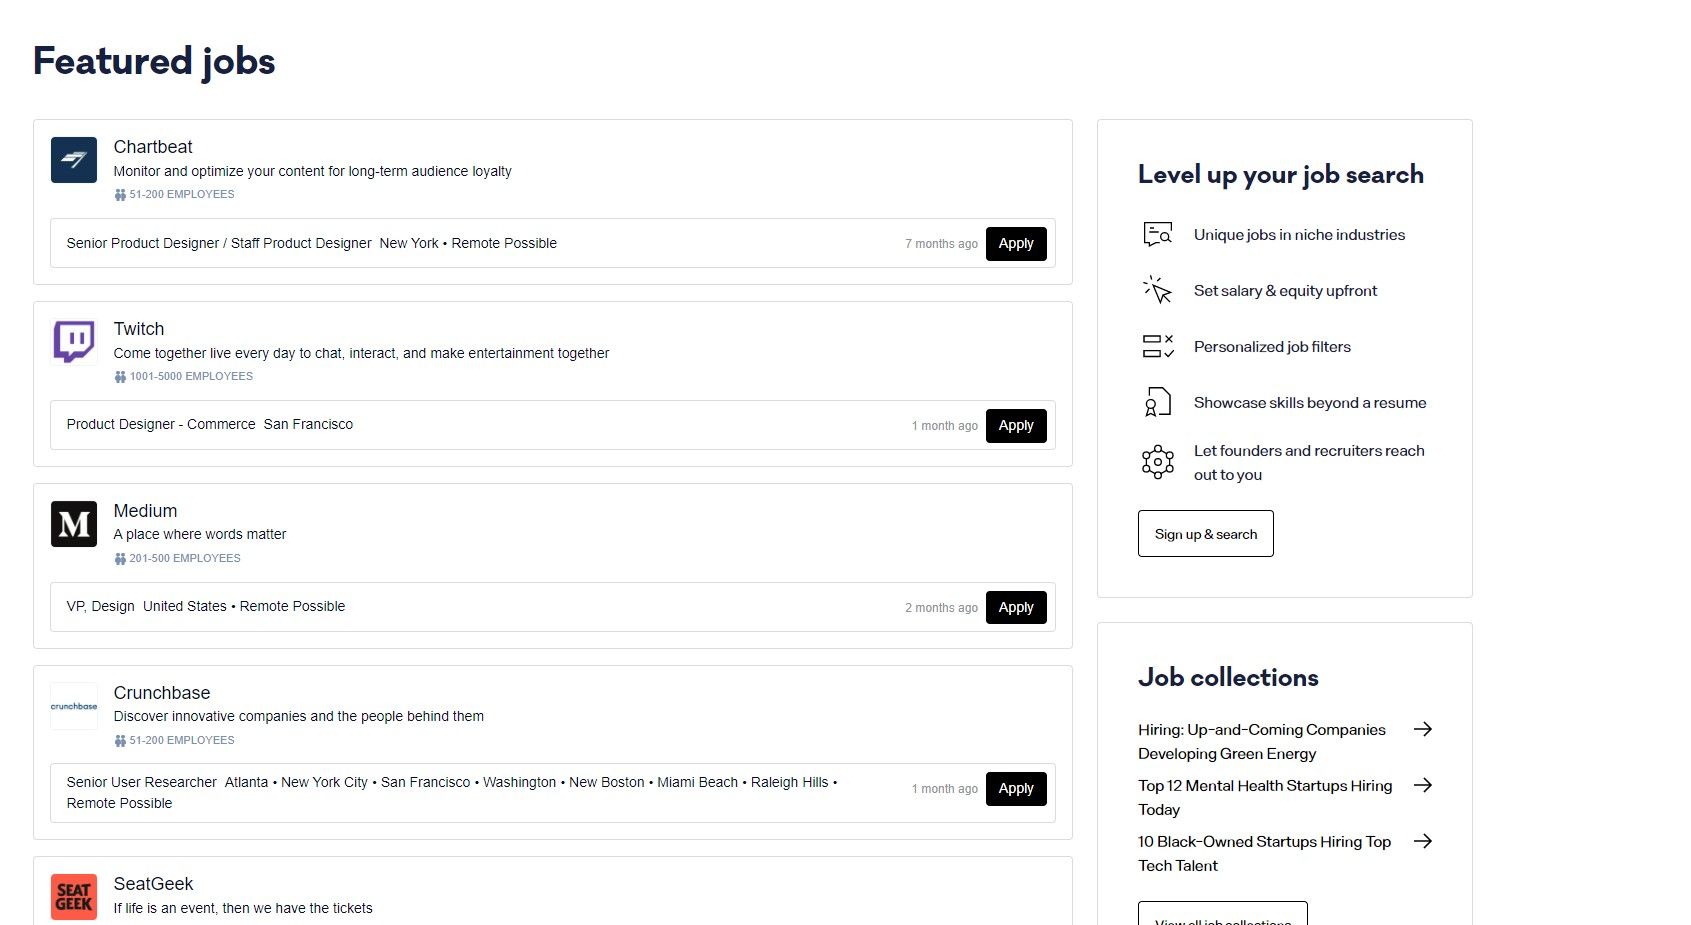Click the Chartbeat company logo
The width and height of the screenshot is (1691, 925).
click(74, 160)
